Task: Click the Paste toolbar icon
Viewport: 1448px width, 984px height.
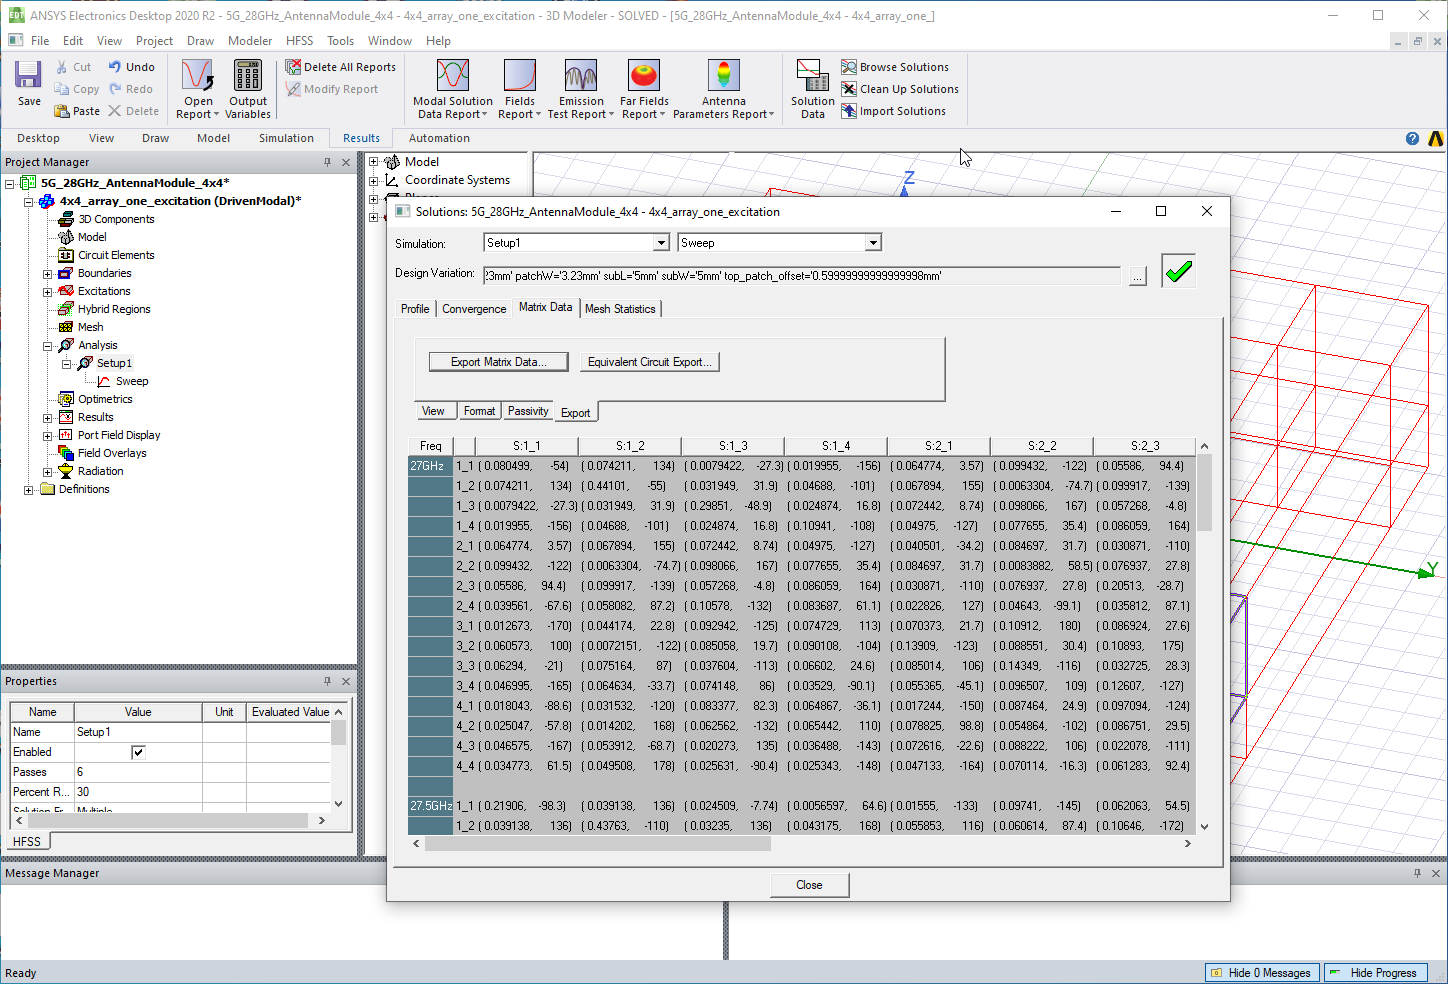Action: 62,111
